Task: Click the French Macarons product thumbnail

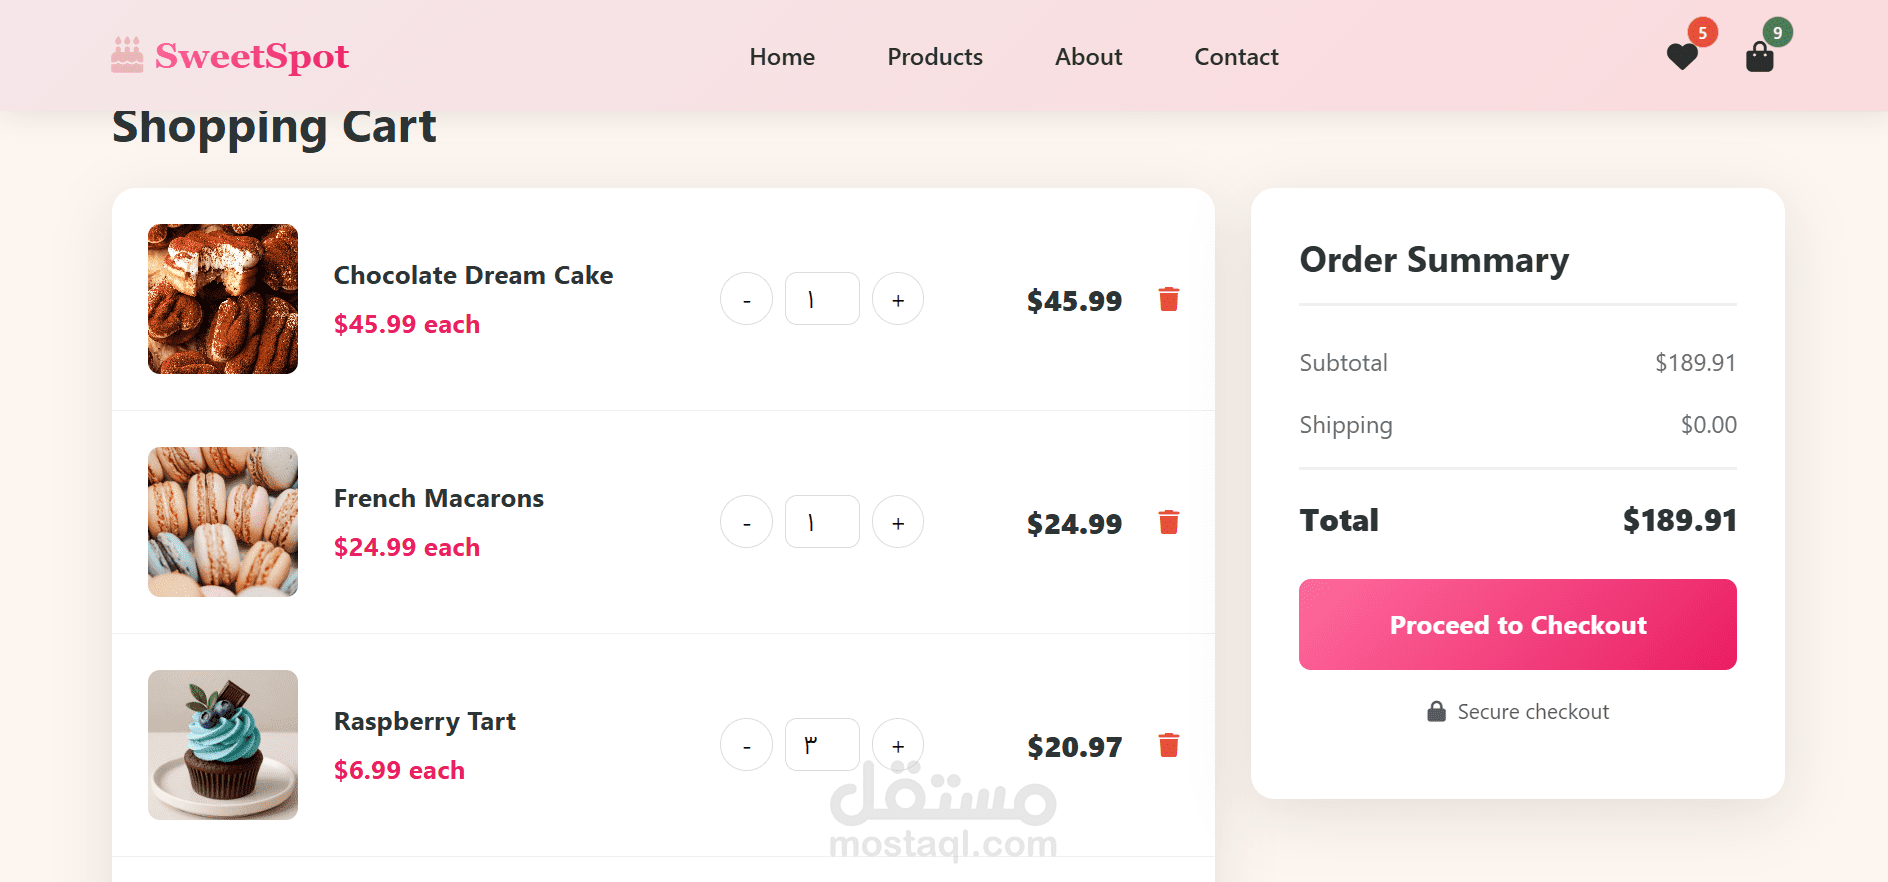Action: coord(223,522)
